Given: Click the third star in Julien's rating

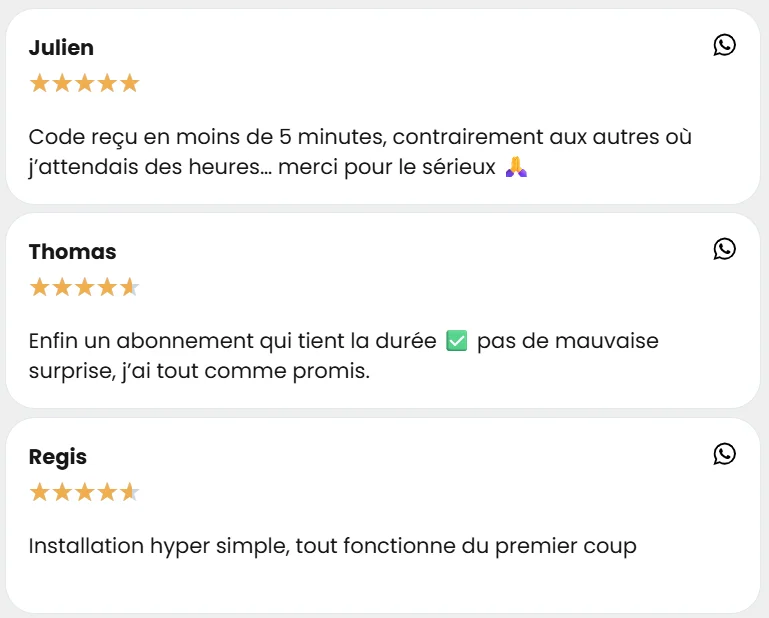Looking at the screenshot, I should (x=84, y=83).
